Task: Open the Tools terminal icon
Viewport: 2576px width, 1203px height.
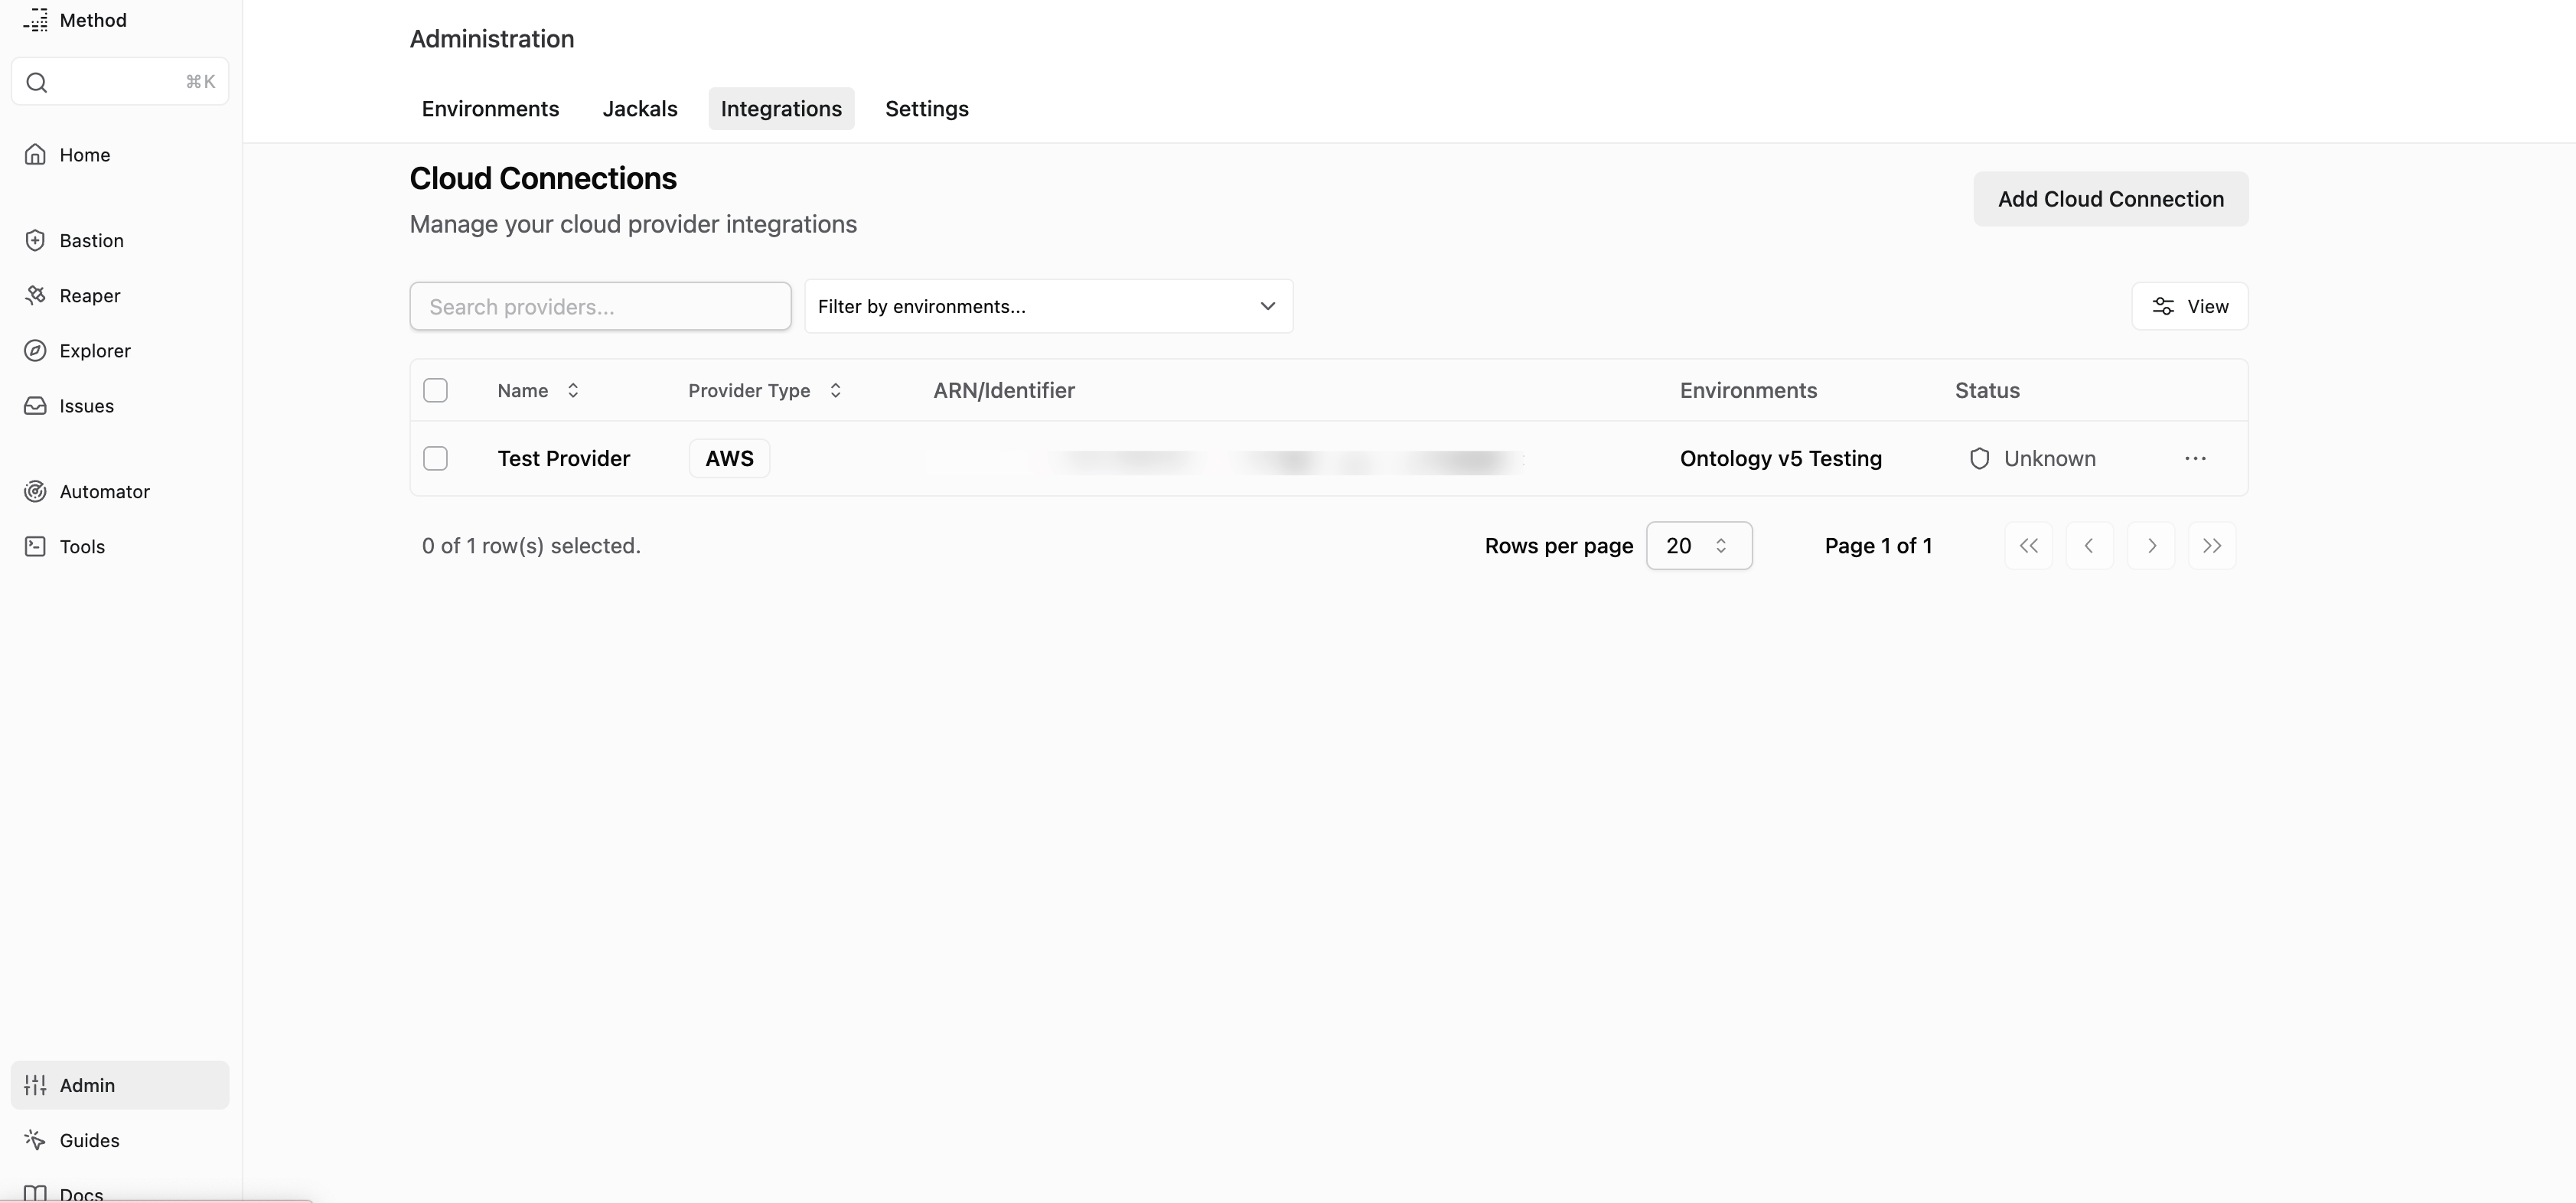Action: tap(35, 546)
